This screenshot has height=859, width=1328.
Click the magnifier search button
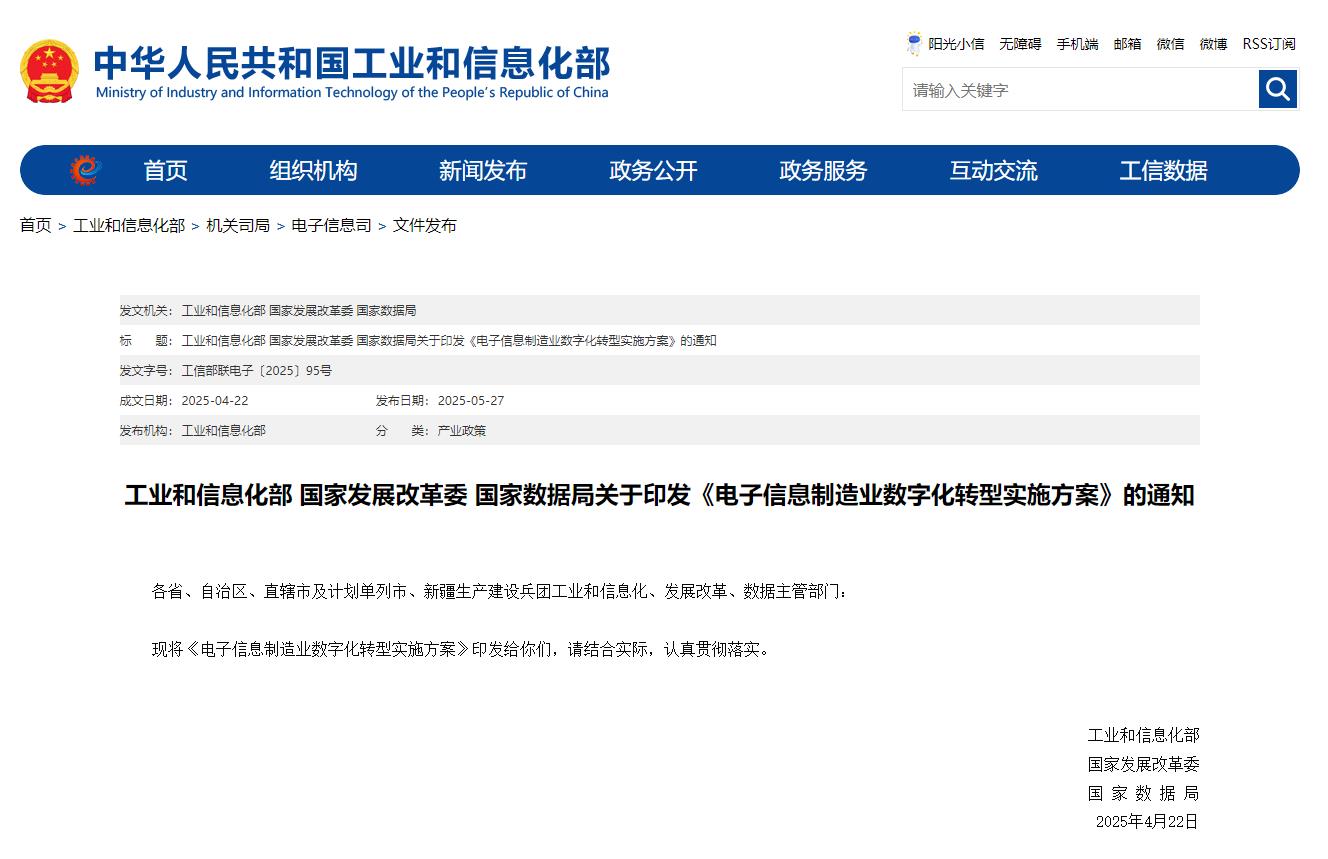tap(1277, 89)
